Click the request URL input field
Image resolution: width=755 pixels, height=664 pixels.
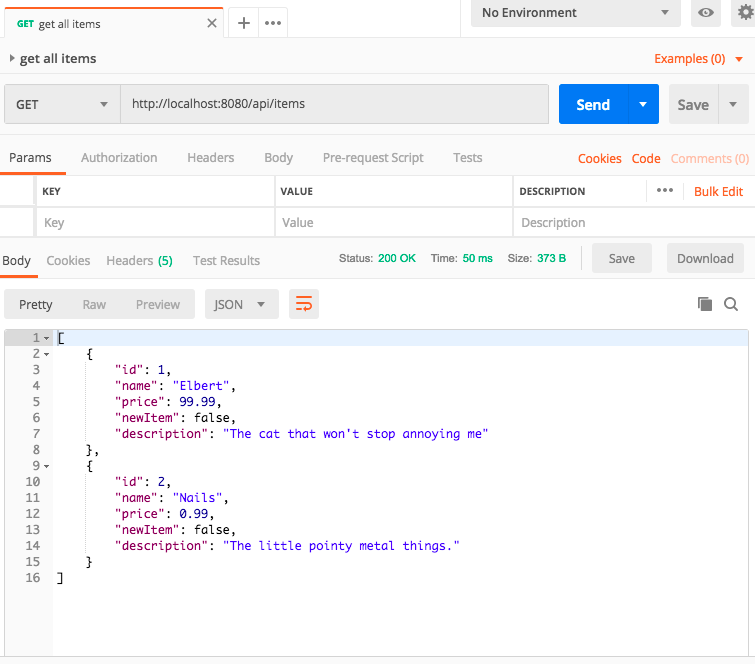(x=334, y=104)
